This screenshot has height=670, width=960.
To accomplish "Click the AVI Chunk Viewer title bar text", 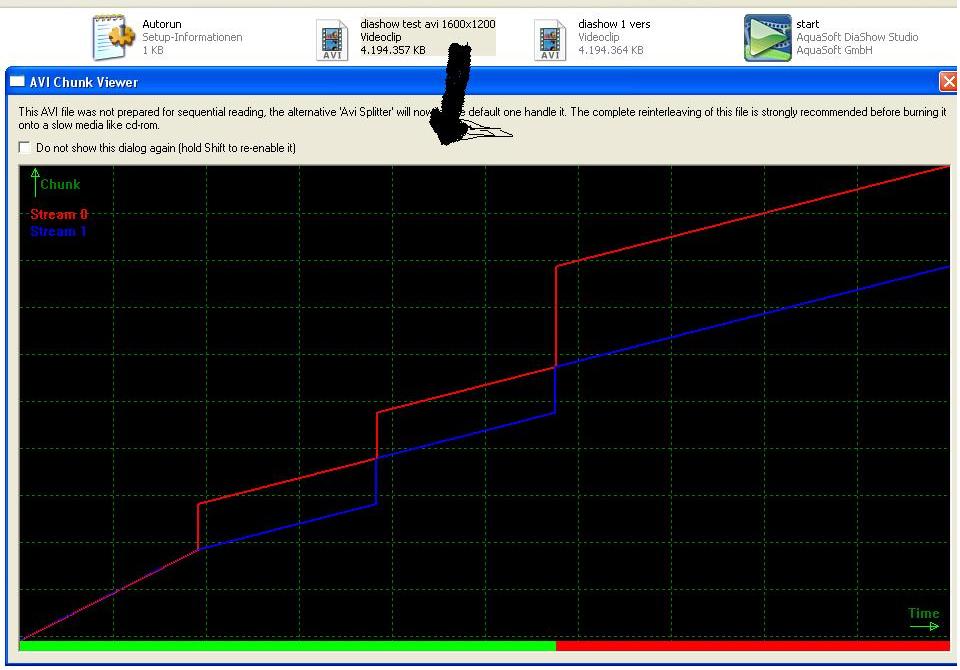I will pos(84,82).
